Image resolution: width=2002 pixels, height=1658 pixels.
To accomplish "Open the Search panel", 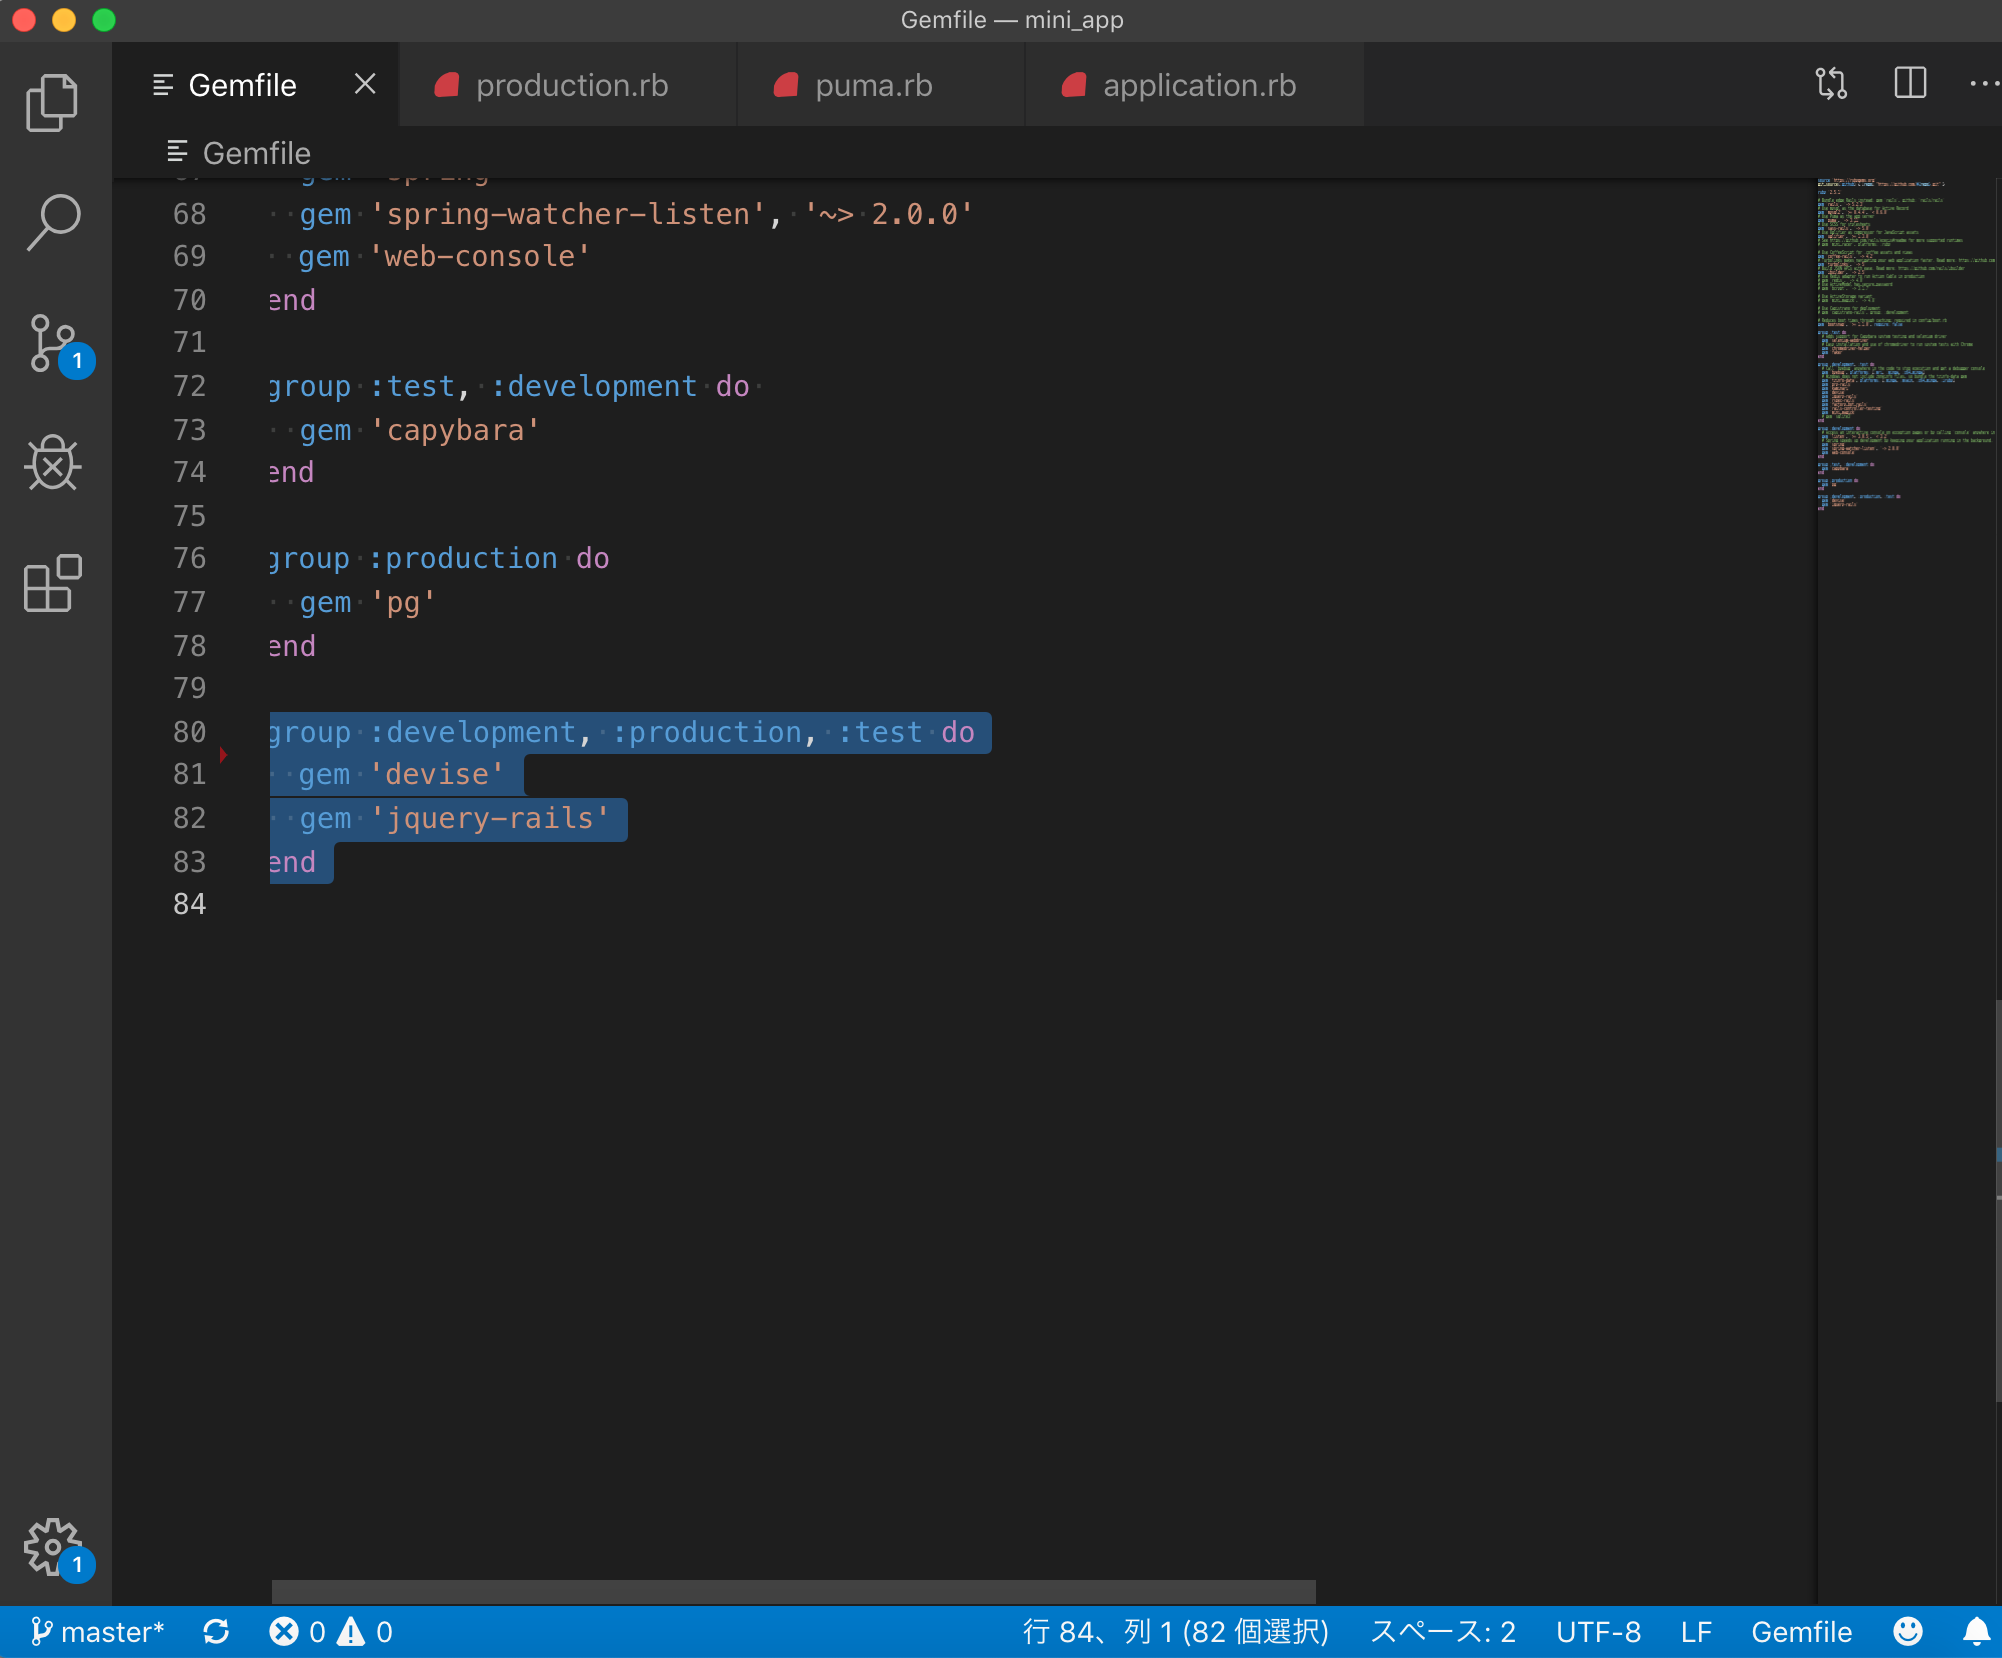I will (x=52, y=222).
